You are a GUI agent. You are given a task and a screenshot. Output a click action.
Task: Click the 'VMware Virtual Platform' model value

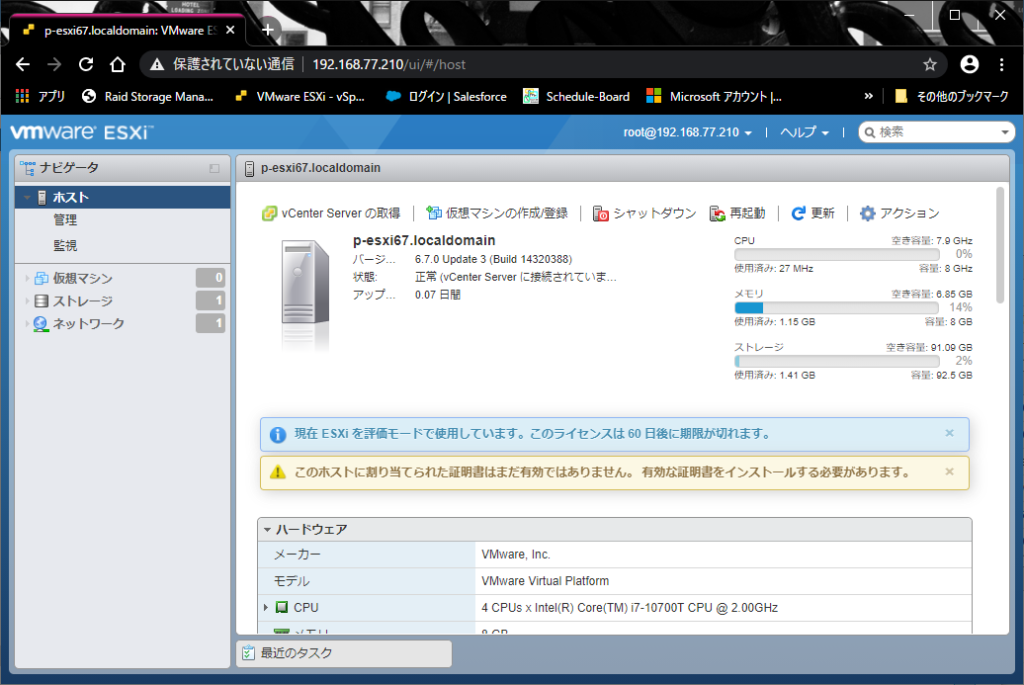point(545,581)
